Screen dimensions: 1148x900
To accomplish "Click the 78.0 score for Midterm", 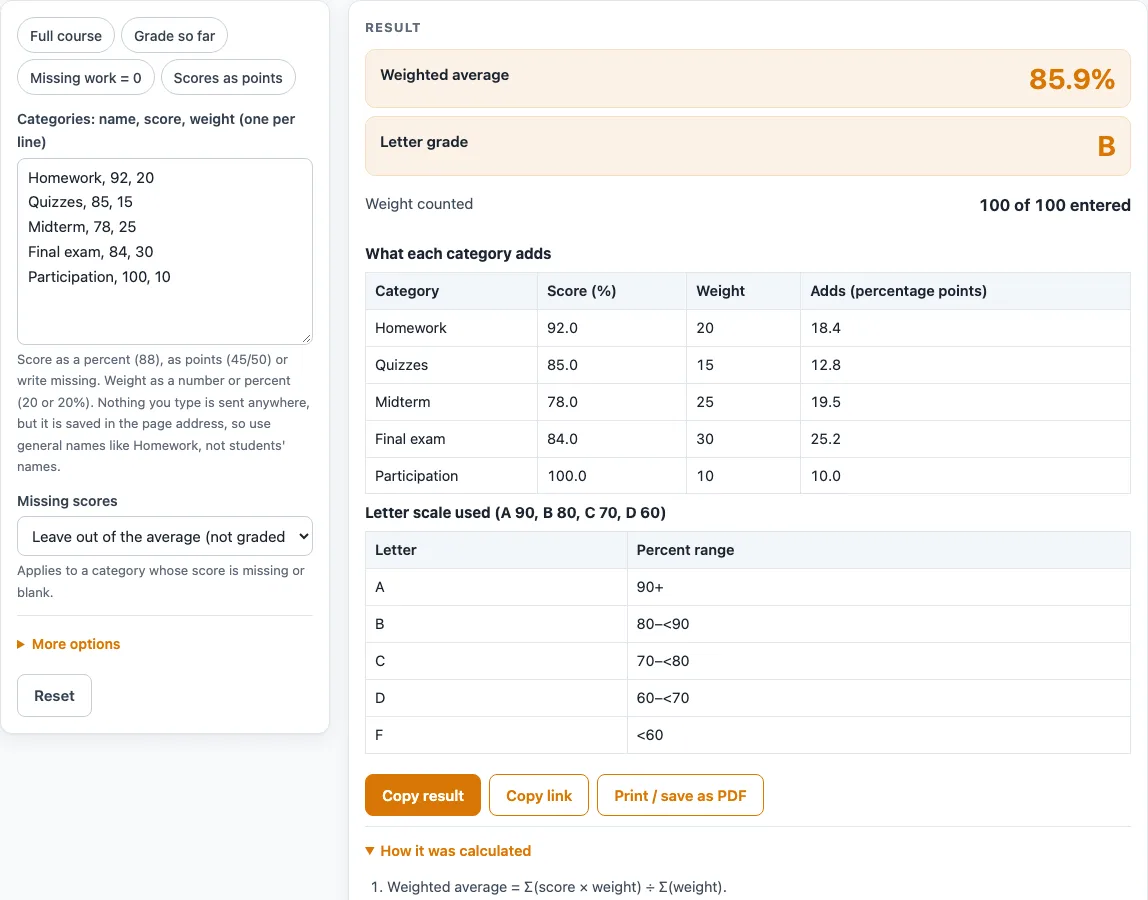I will [x=562, y=402].
